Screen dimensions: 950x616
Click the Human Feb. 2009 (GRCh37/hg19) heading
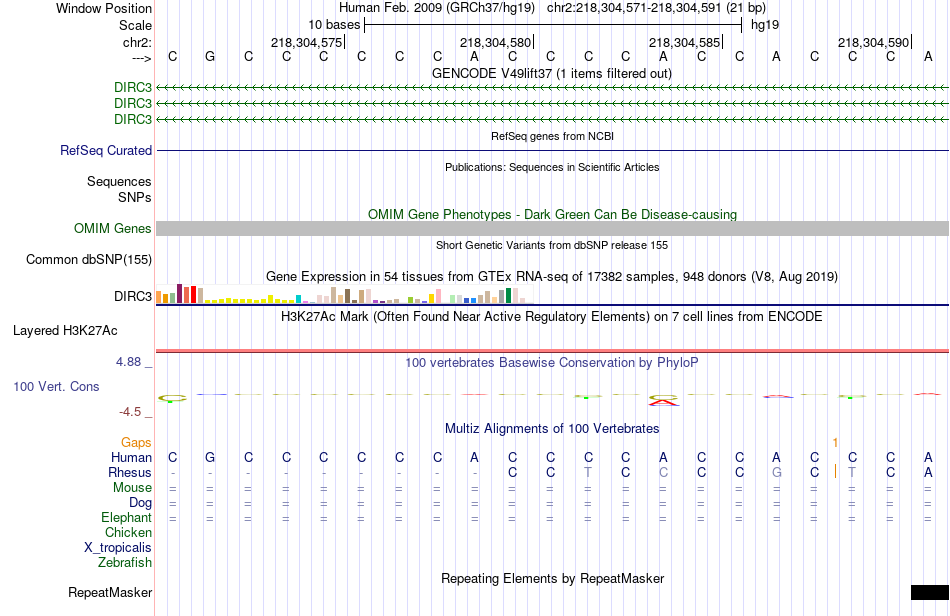(437, 8)
